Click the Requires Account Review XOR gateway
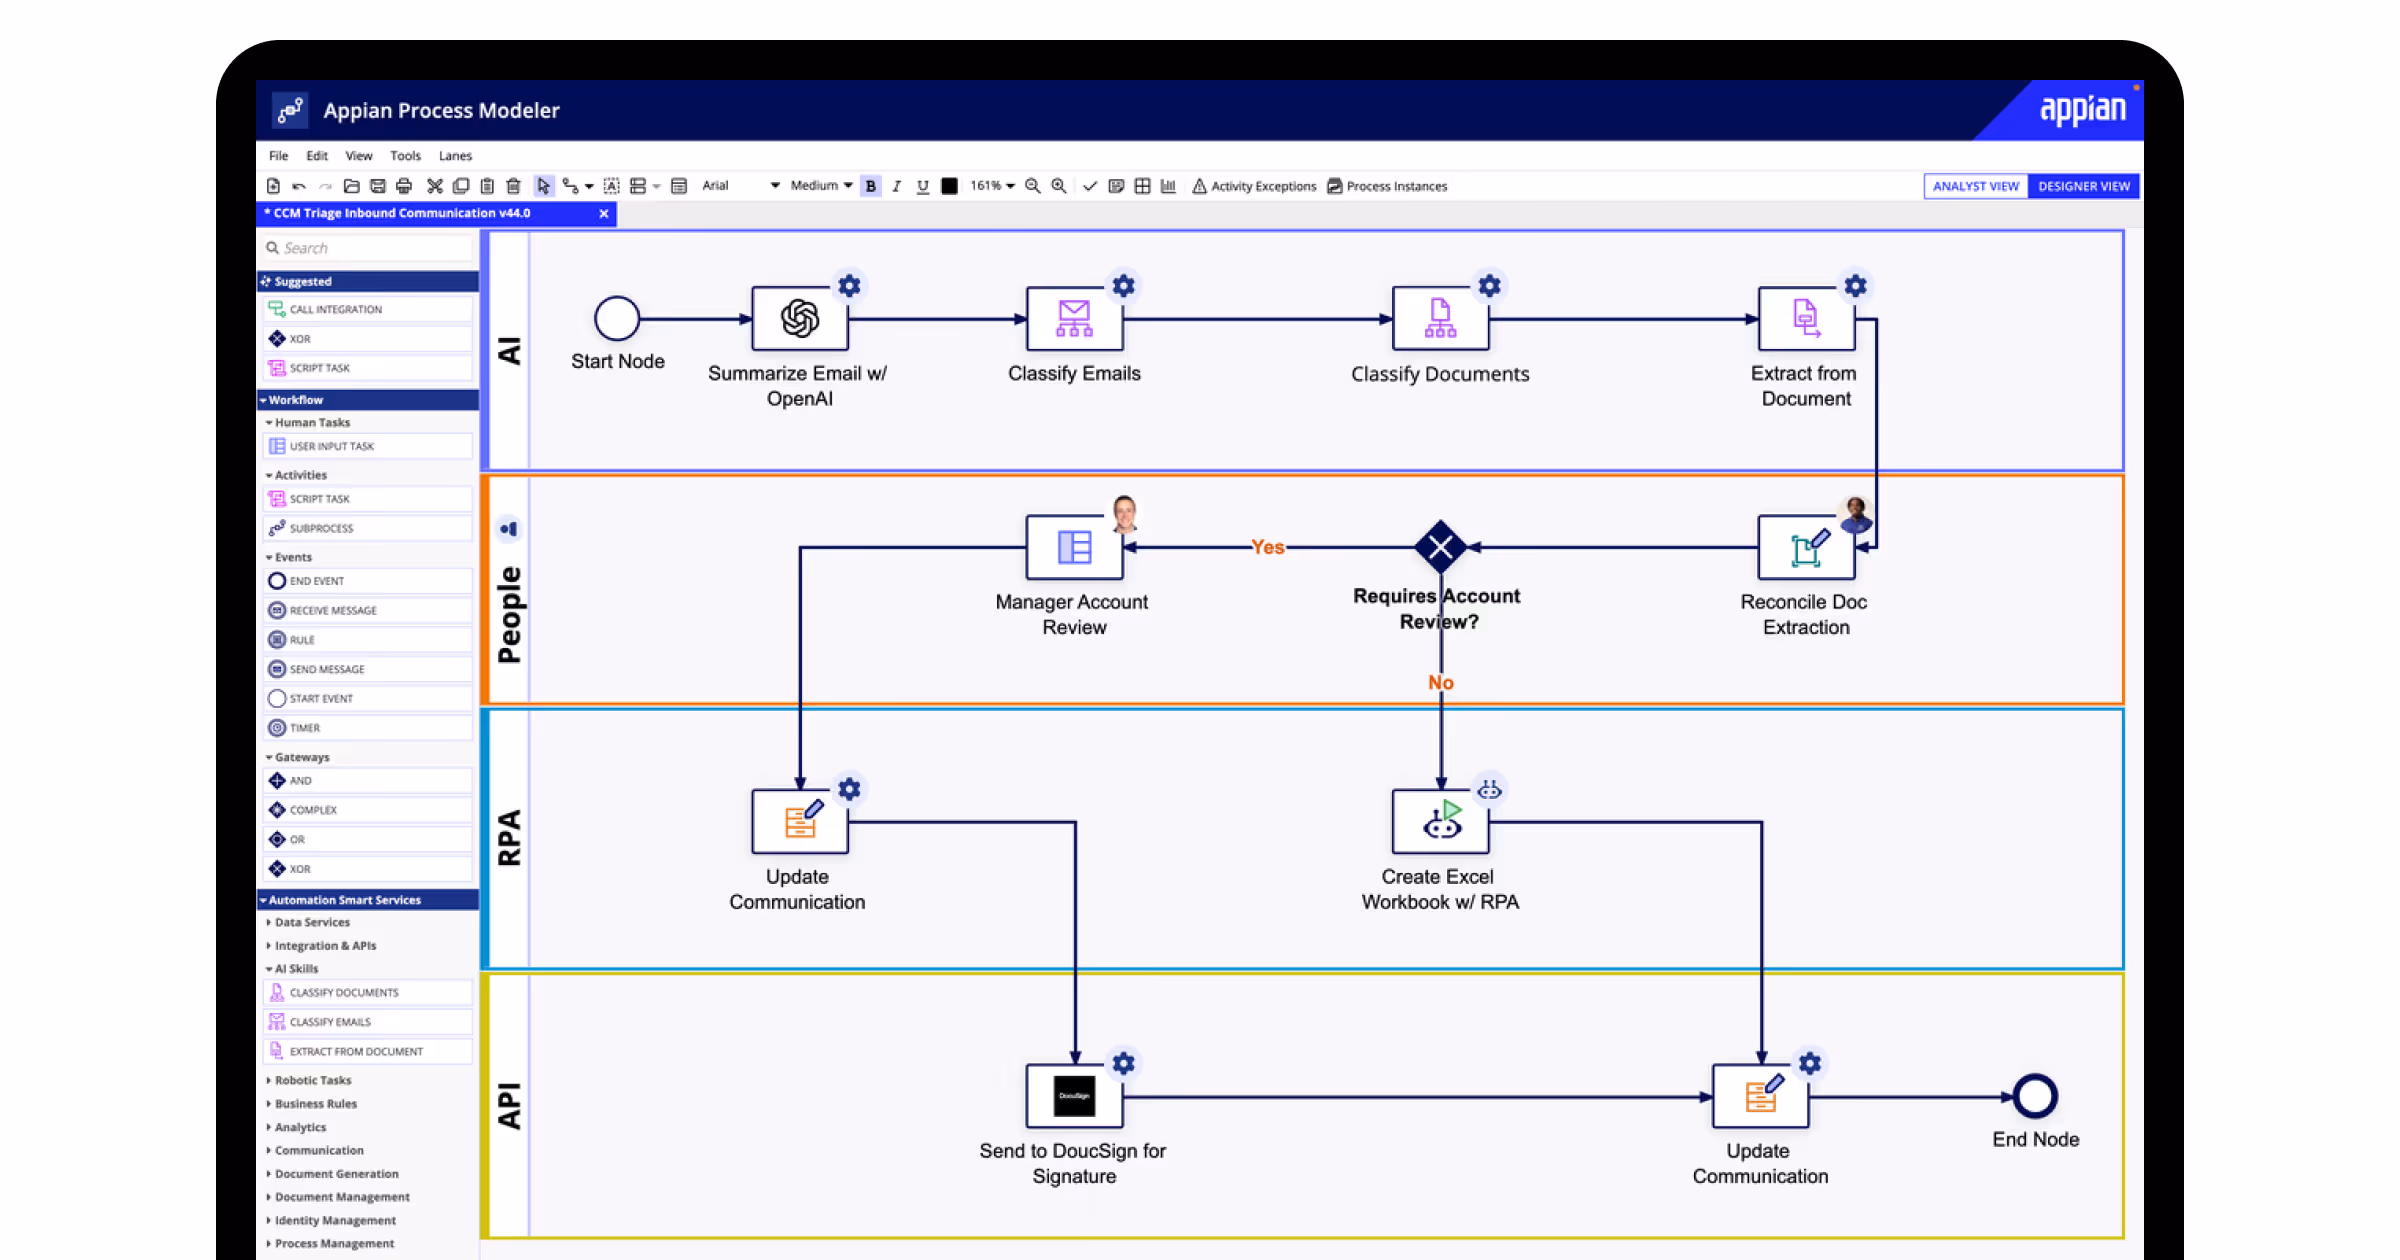Screen dimensions: 2400x1260 (1440, 547)
